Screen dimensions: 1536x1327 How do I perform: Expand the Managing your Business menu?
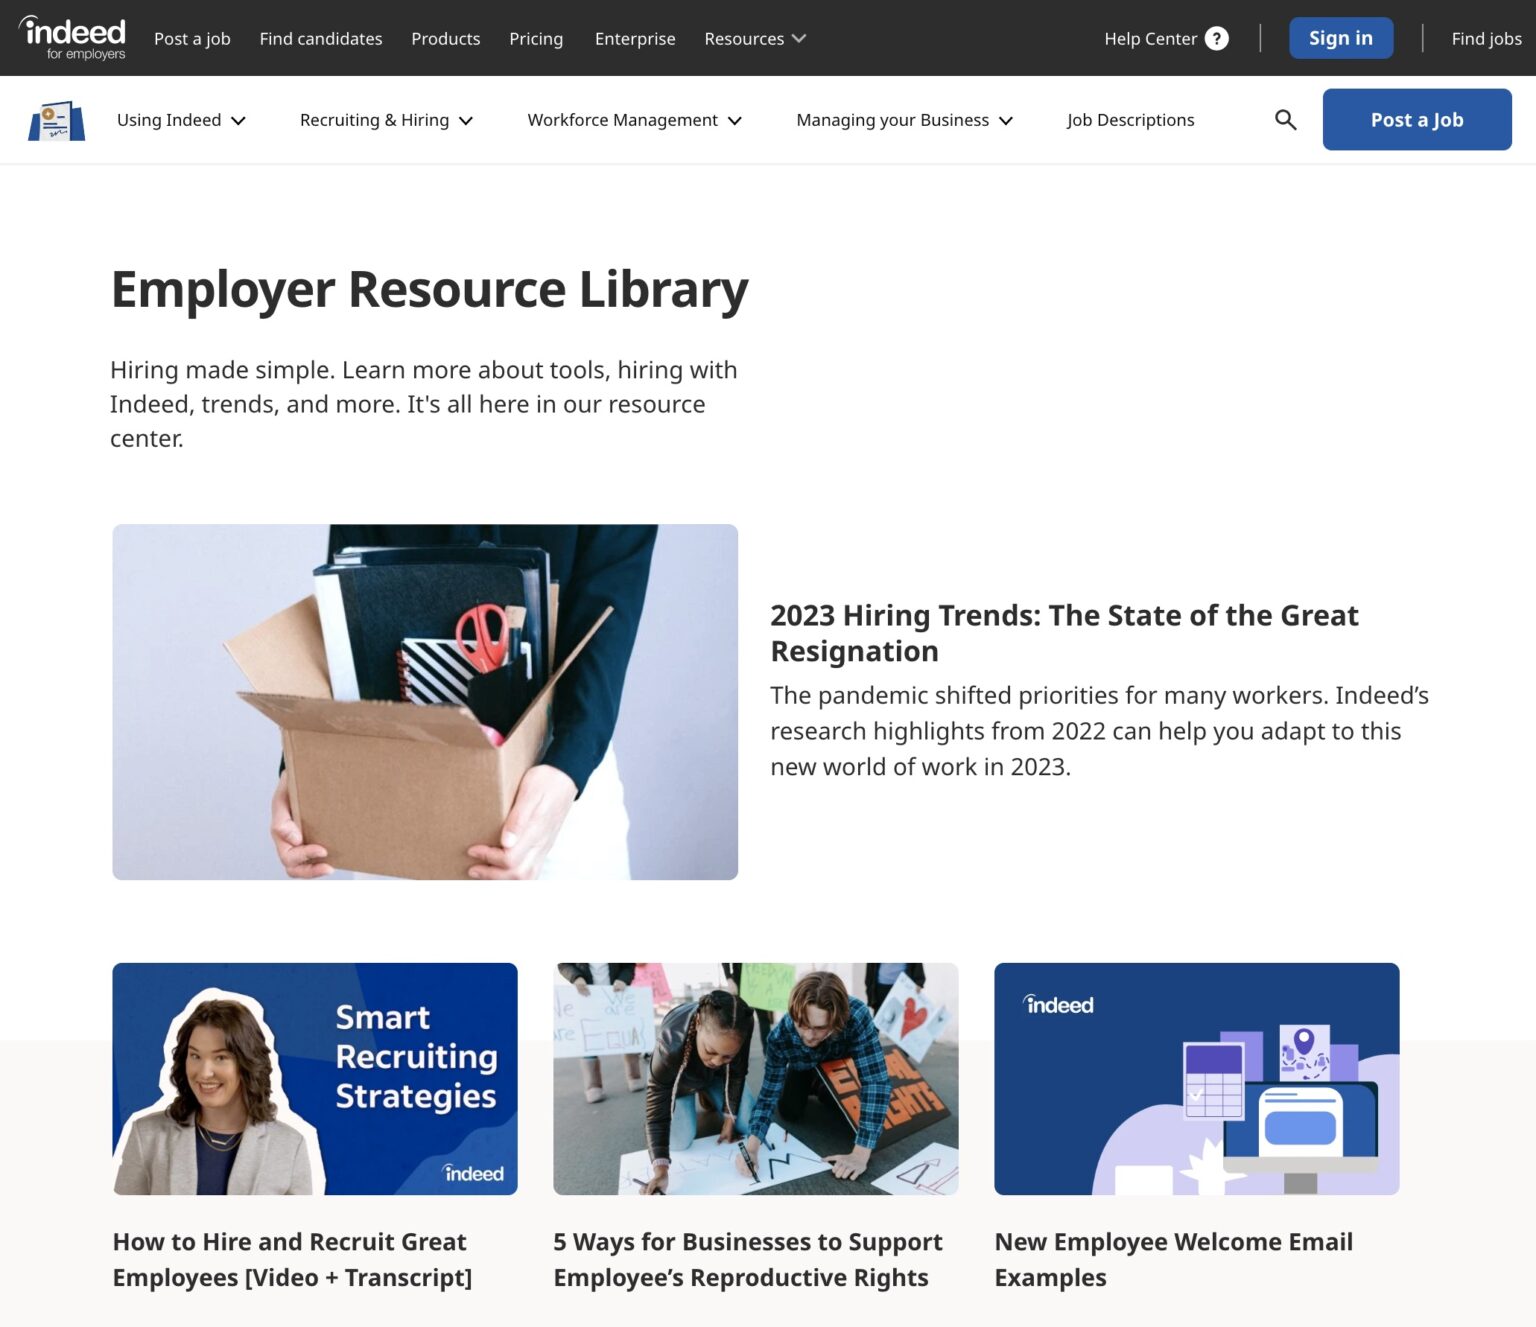coord(903,119)
